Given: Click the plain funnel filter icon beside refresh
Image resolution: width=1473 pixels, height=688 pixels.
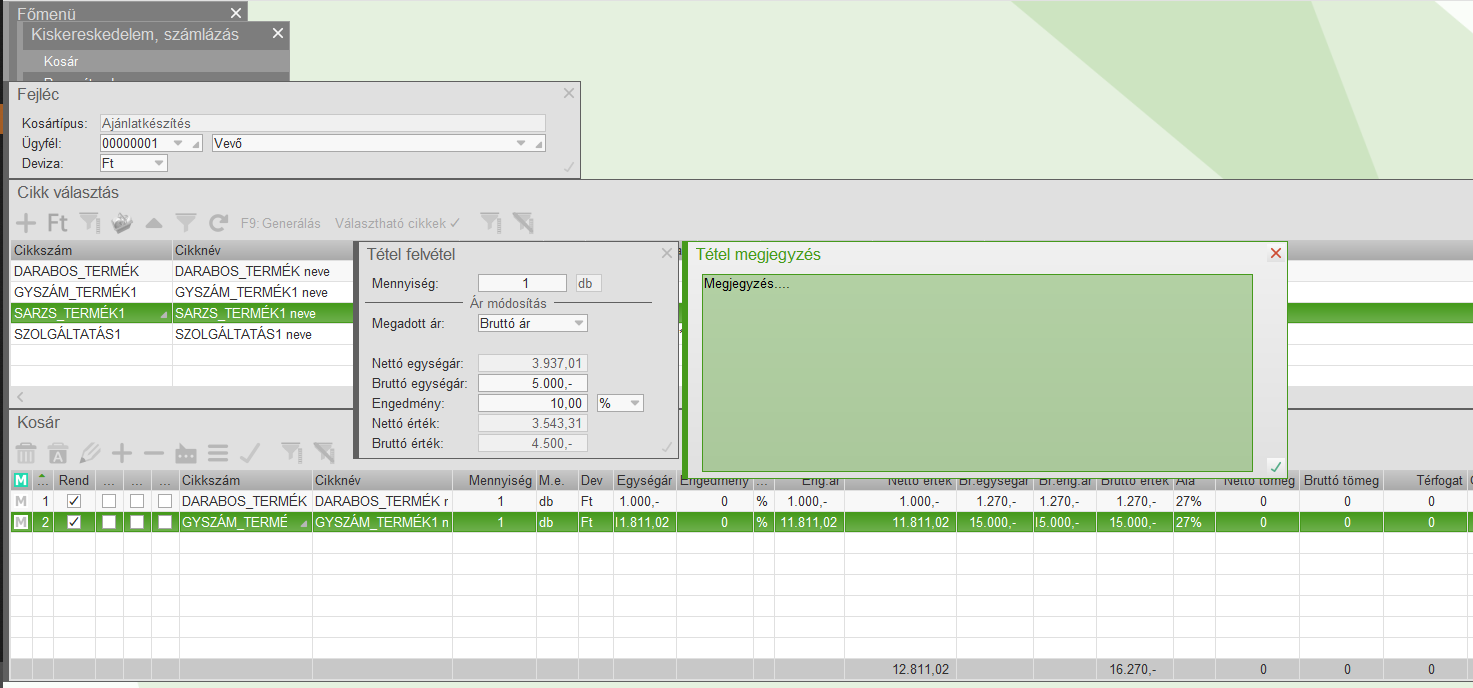Looking at the screenshot, I should [186, 223].
